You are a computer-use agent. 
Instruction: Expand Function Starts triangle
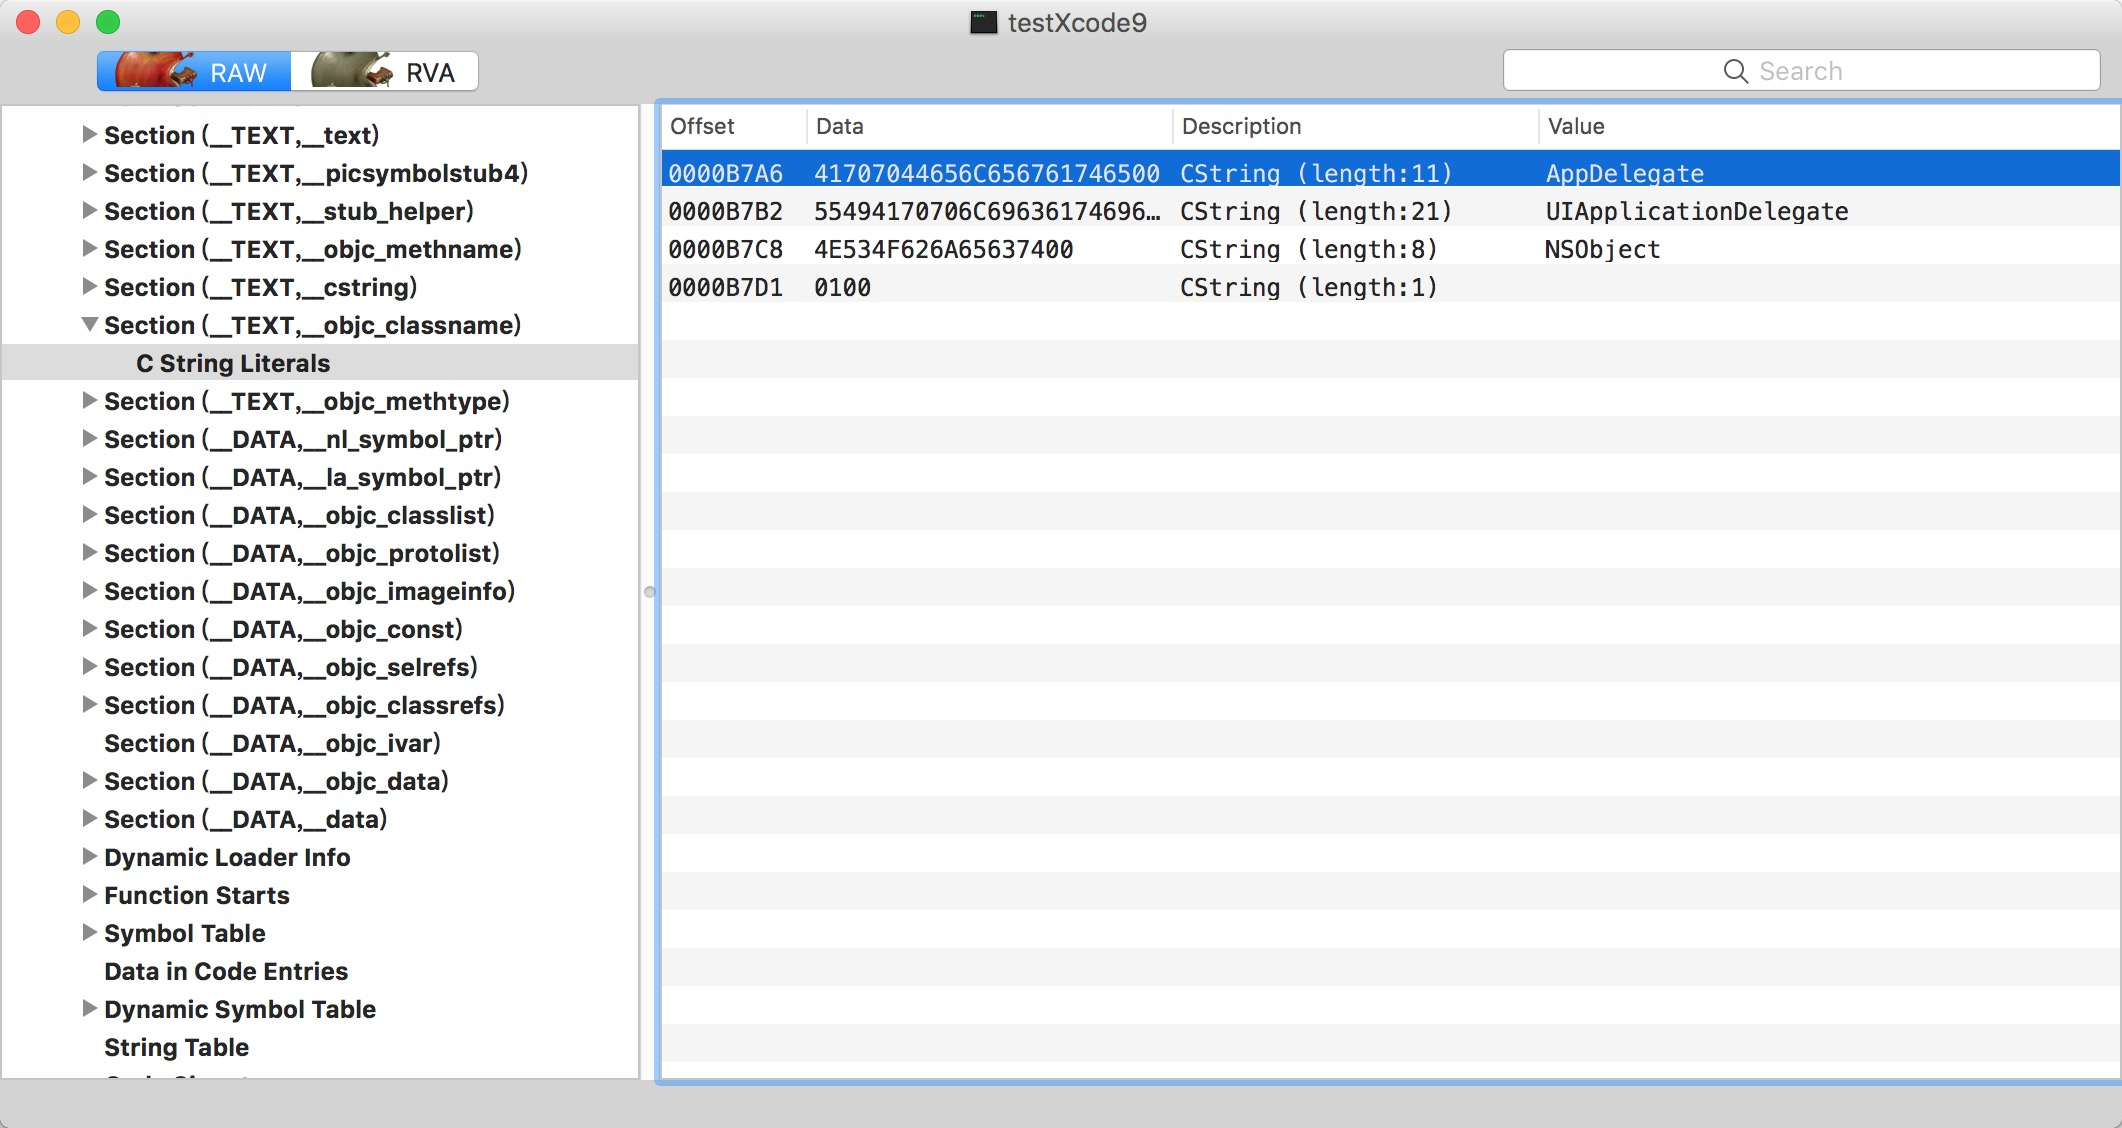tap(89, 894)
